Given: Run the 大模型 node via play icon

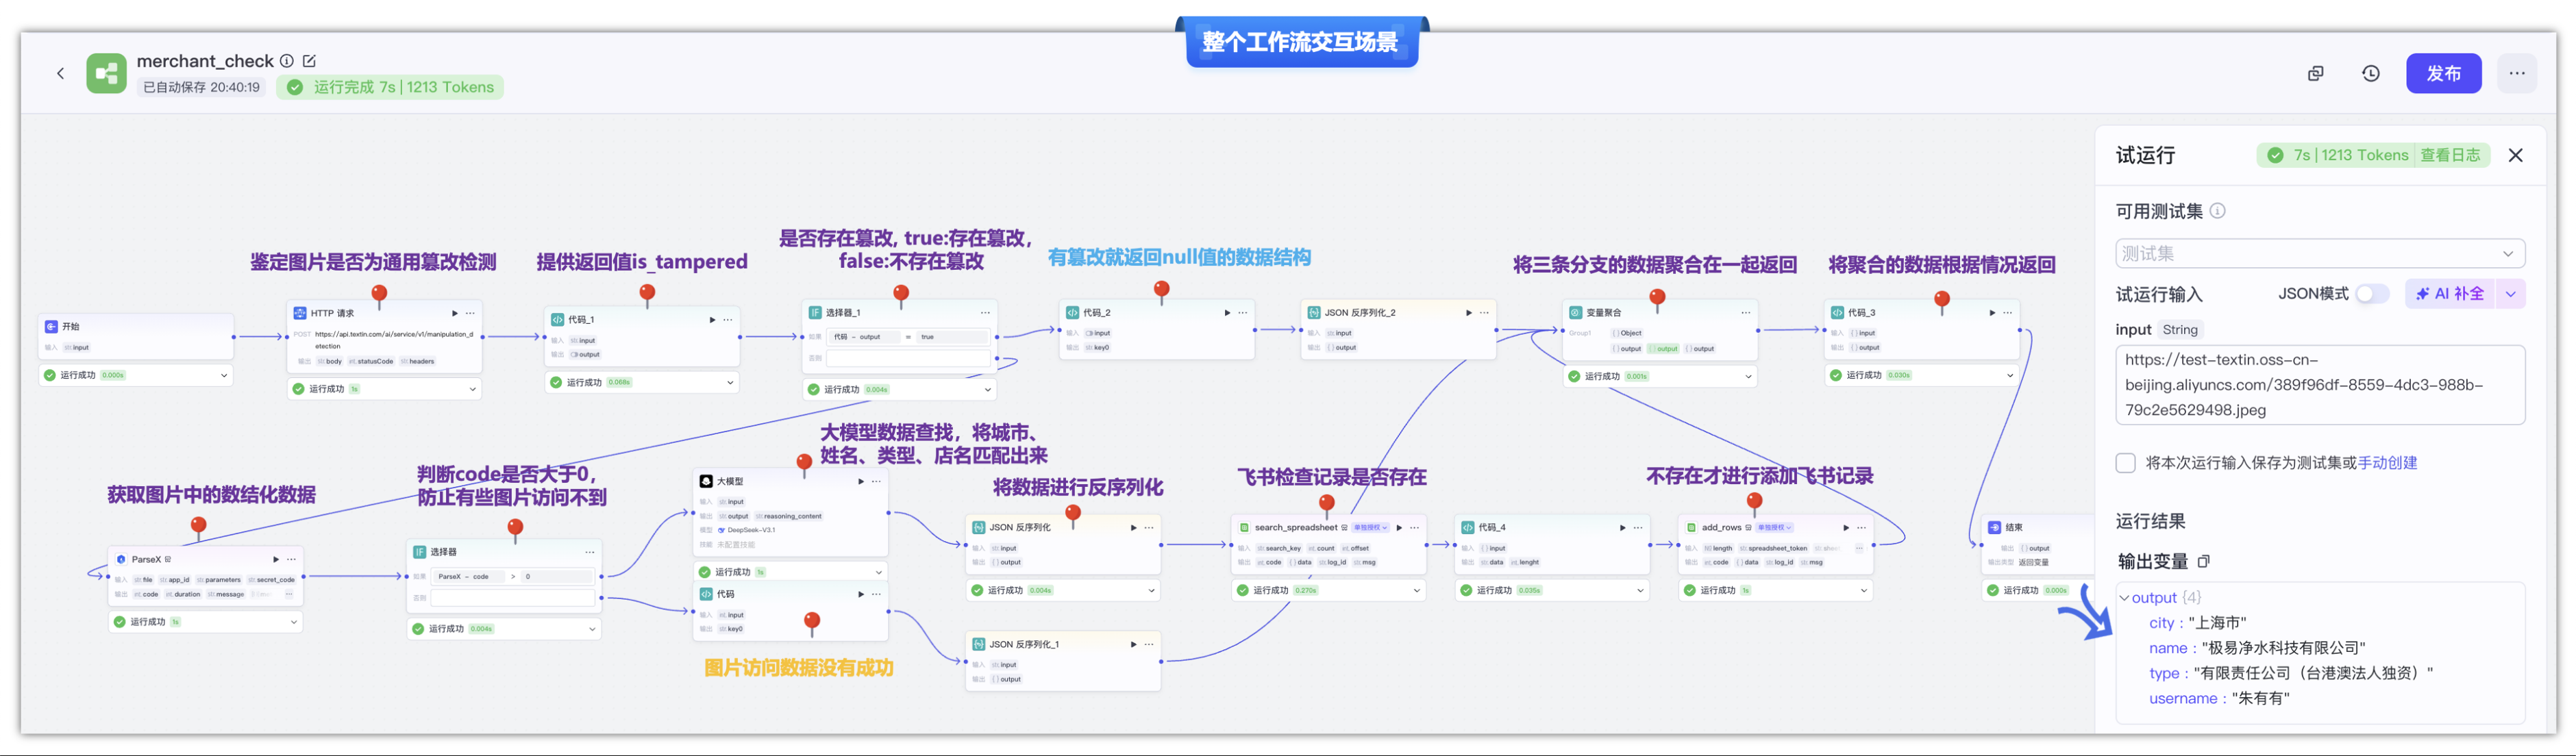Looking at the screenshot, I should point(861,481).
